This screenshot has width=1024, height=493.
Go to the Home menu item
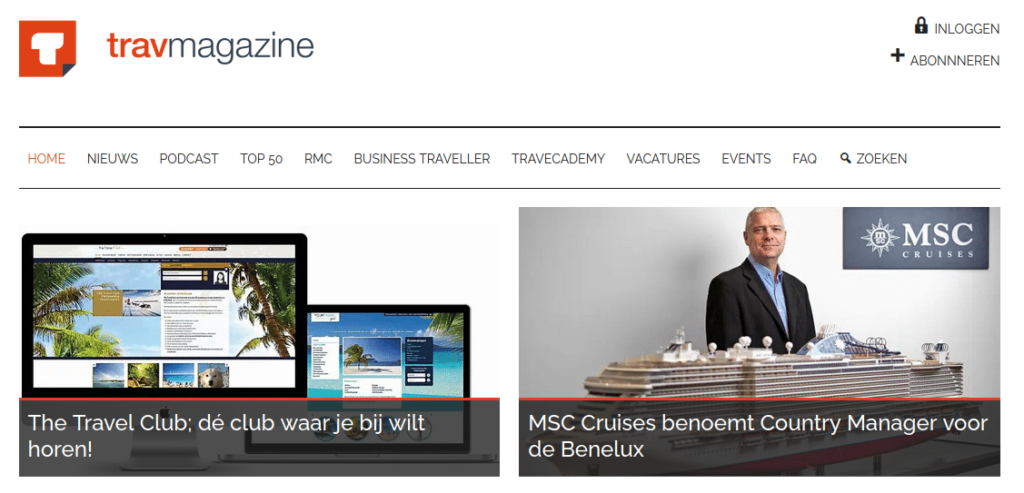tap(46, 159)
